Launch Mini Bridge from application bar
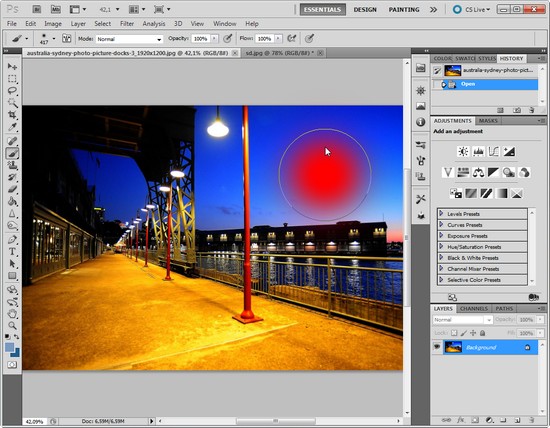Viewport: 550px width, 428px height. point(56,9)
